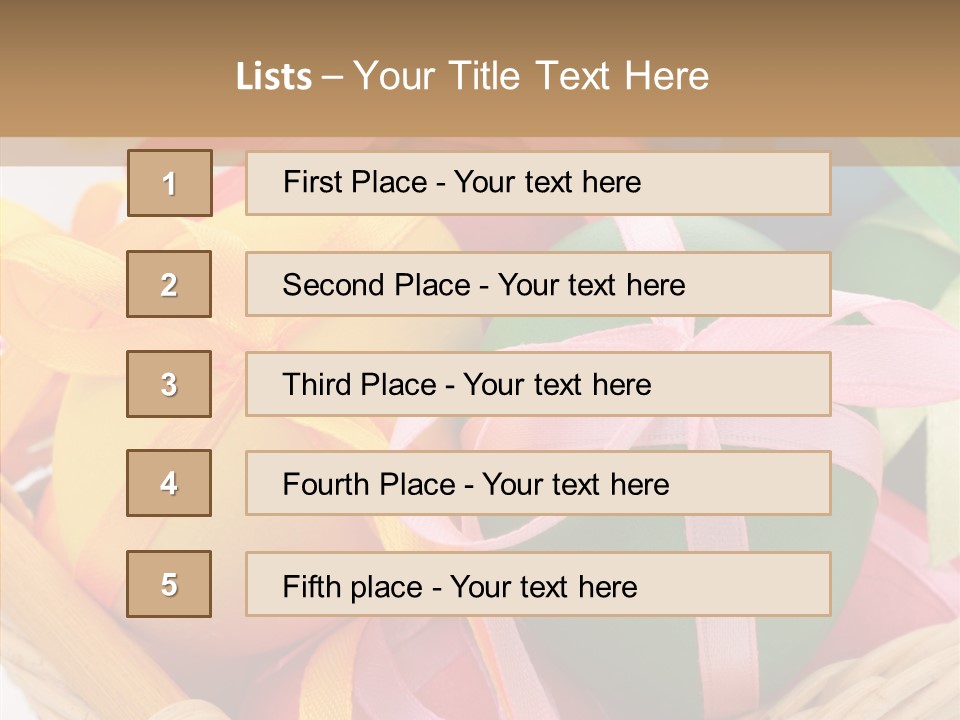The image size is (960, 720).
Task: Click 'Your text here' in the first row
Action: click(x=547, y=182)
